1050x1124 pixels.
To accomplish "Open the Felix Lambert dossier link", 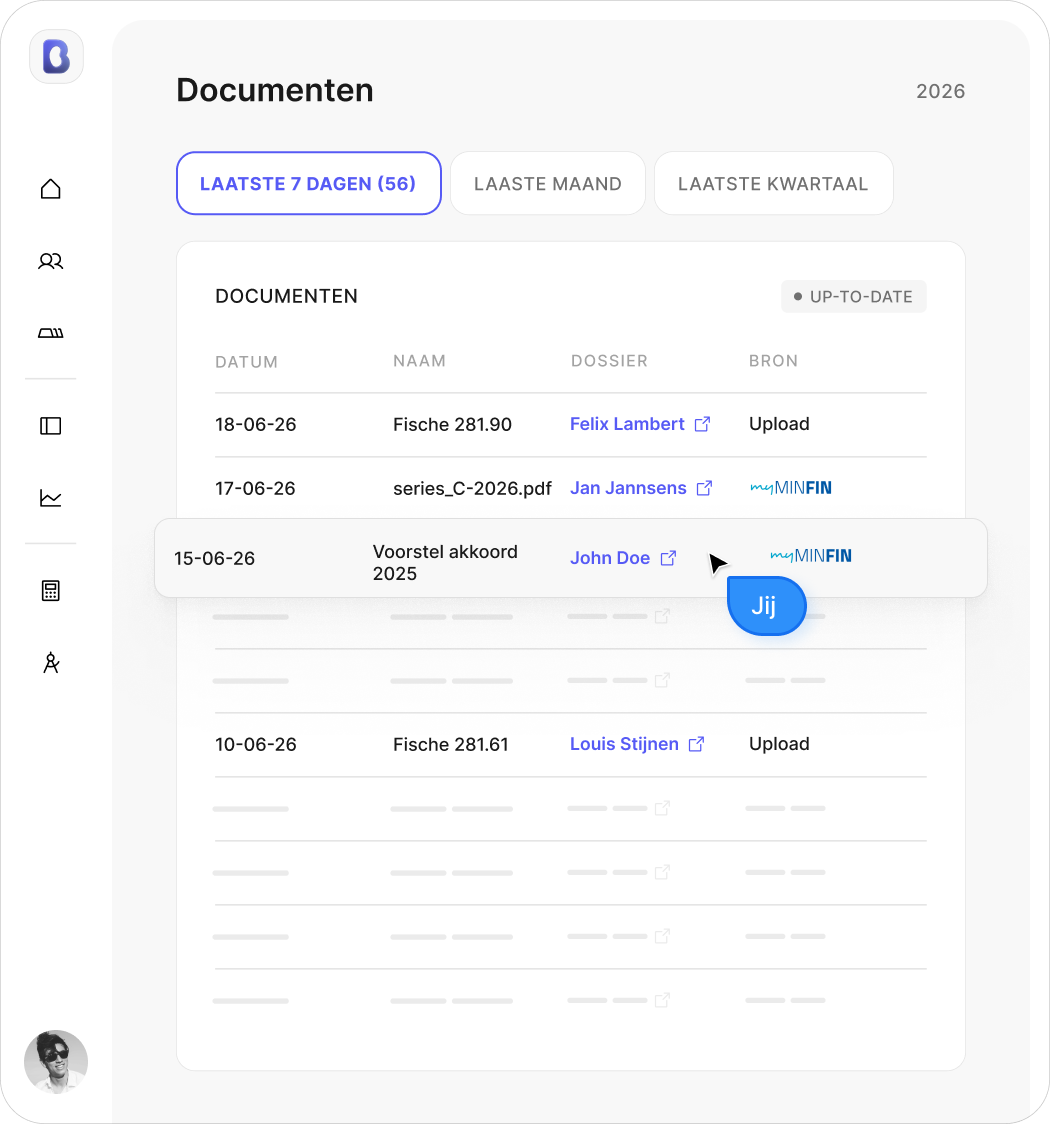I will (627, 424).
